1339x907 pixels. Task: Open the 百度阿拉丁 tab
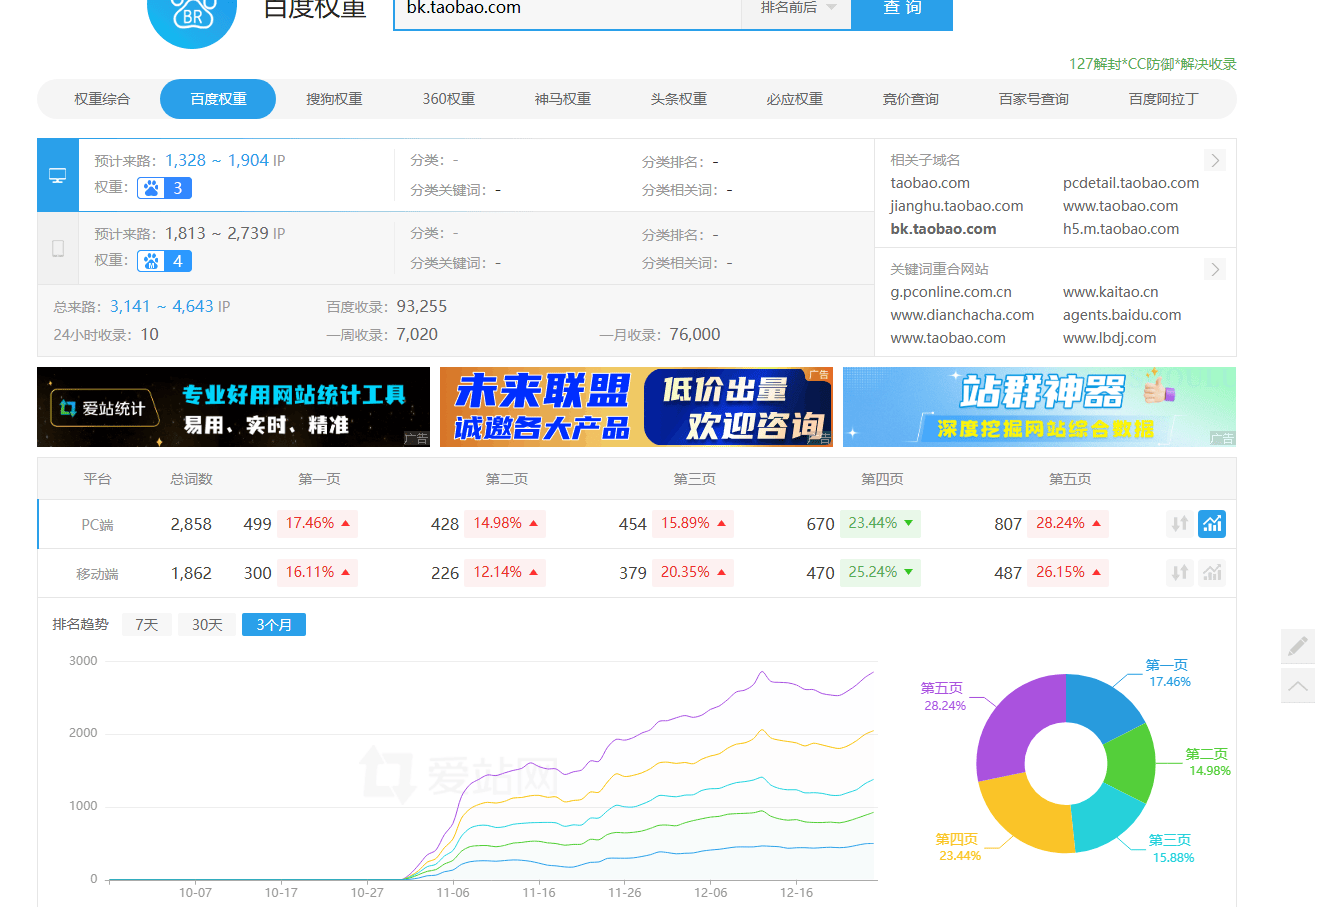(x=1163, y=99)
